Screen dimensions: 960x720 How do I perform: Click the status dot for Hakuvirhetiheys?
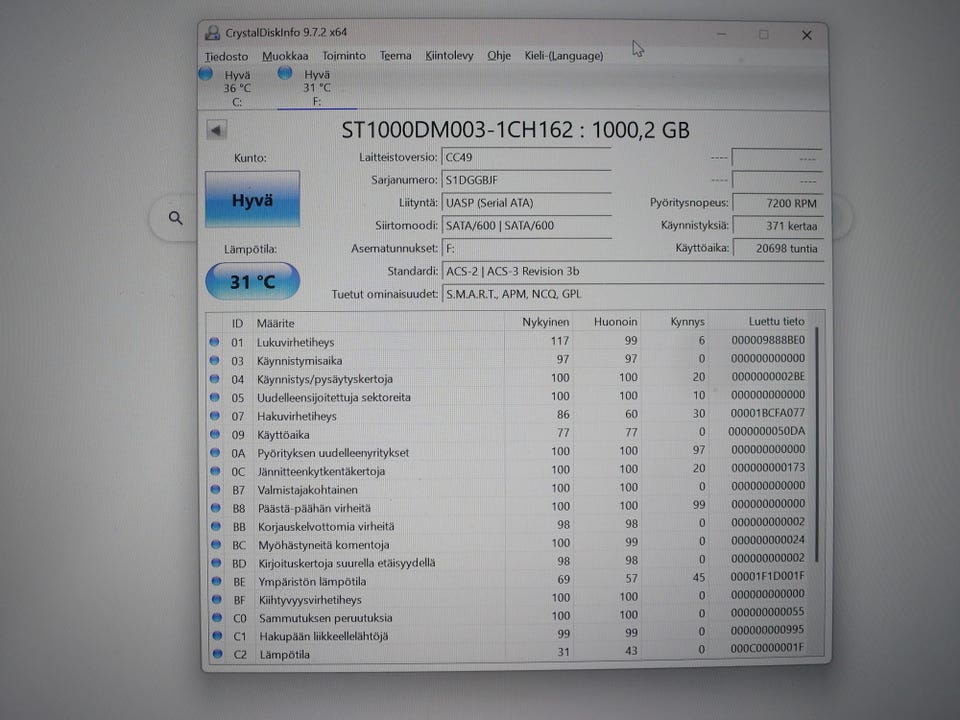[x=214, y=415]
